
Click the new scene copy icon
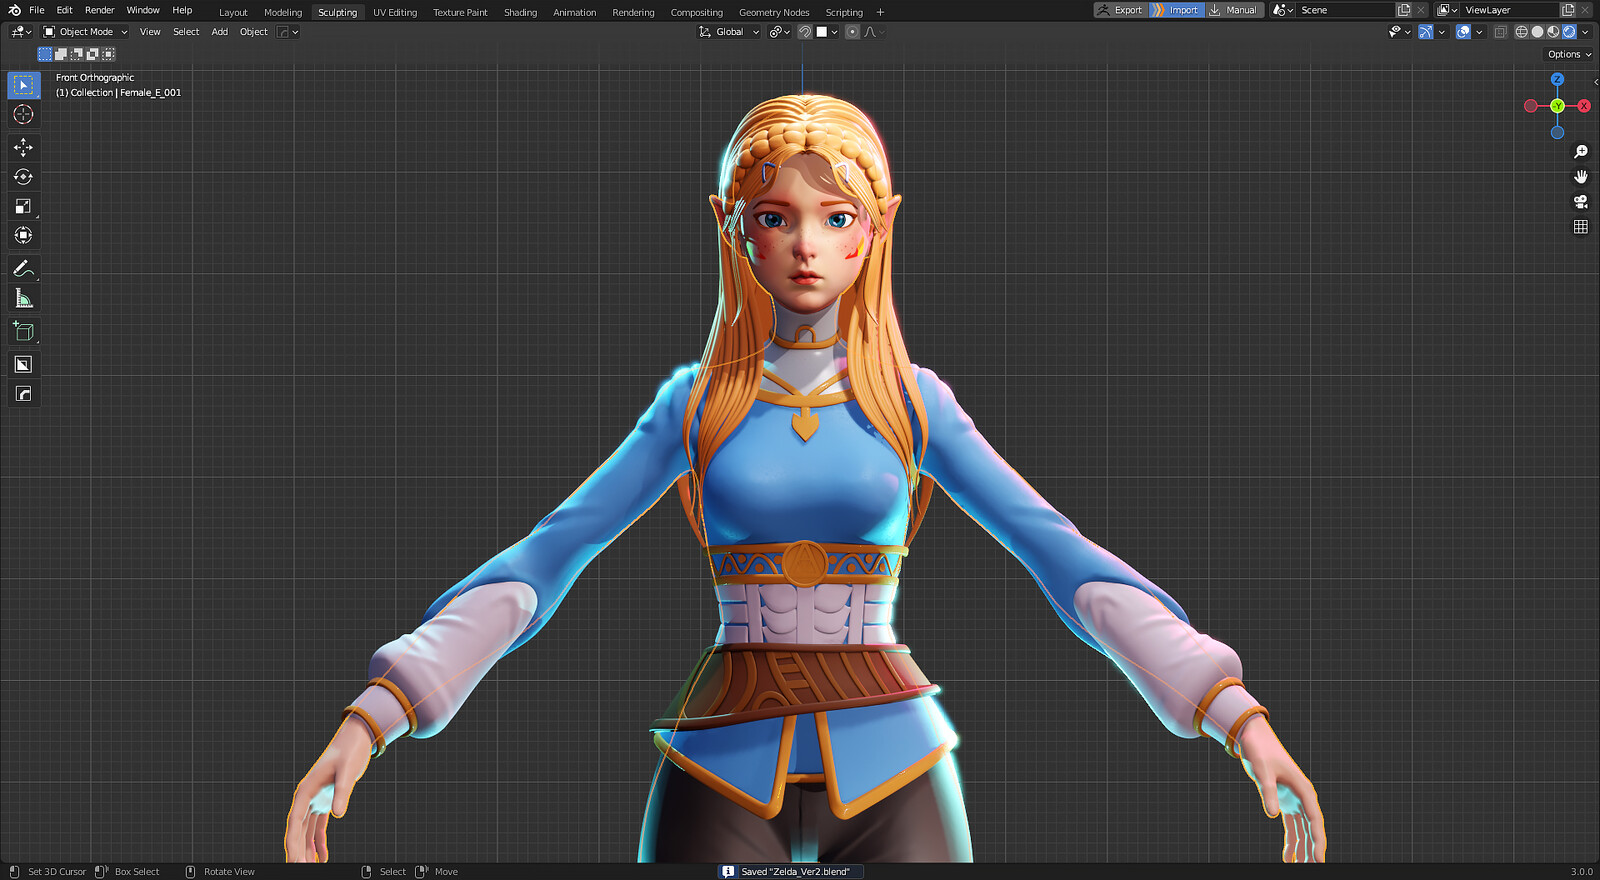pos(1404,10)
